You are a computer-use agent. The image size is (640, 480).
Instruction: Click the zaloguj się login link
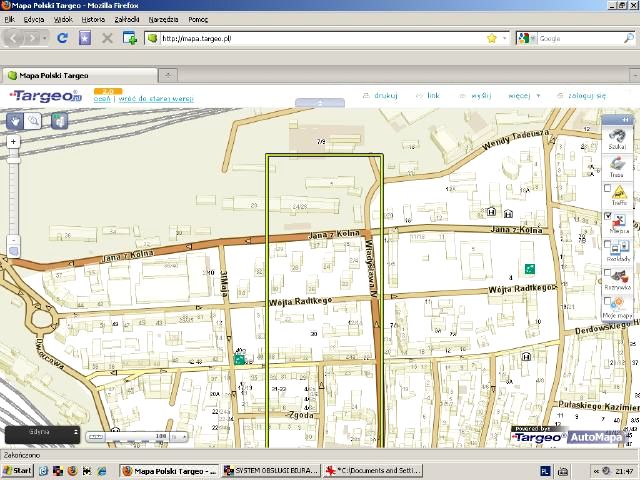pyautogui.click(x=582, y=96)
